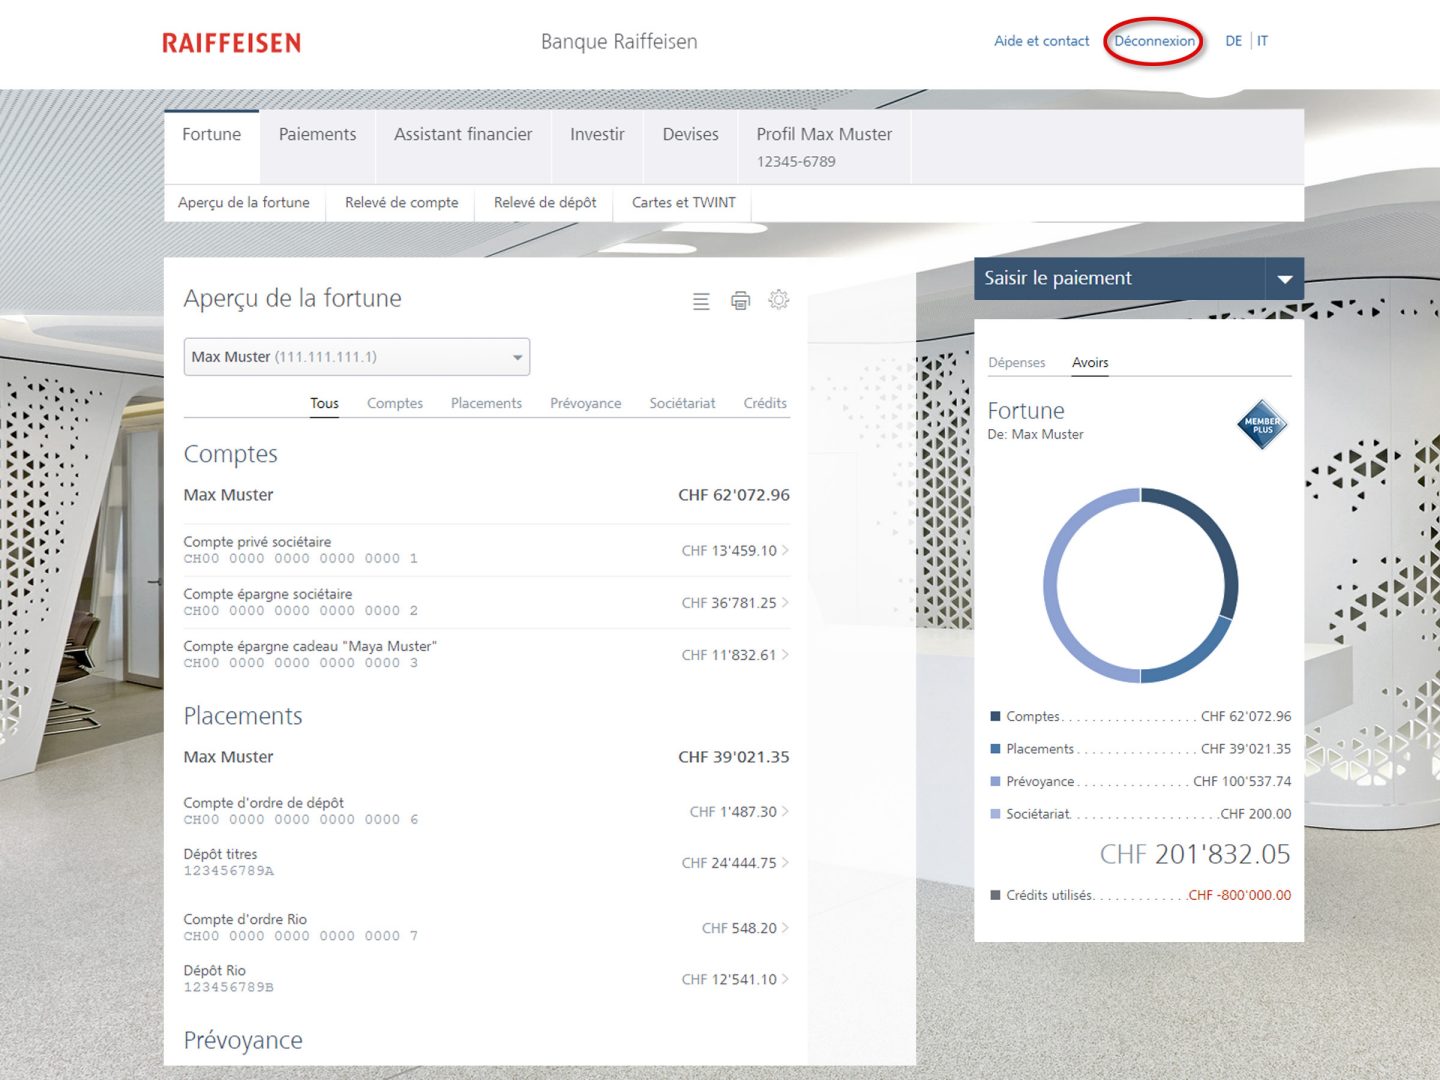
Task: Click the list view icon
Action: pos(701,301)
